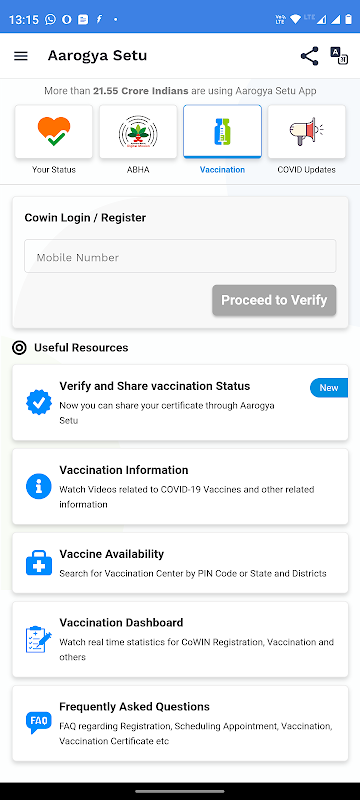
Task: Open the ABHA emblem tile
Action: click(x=138, y=132)
